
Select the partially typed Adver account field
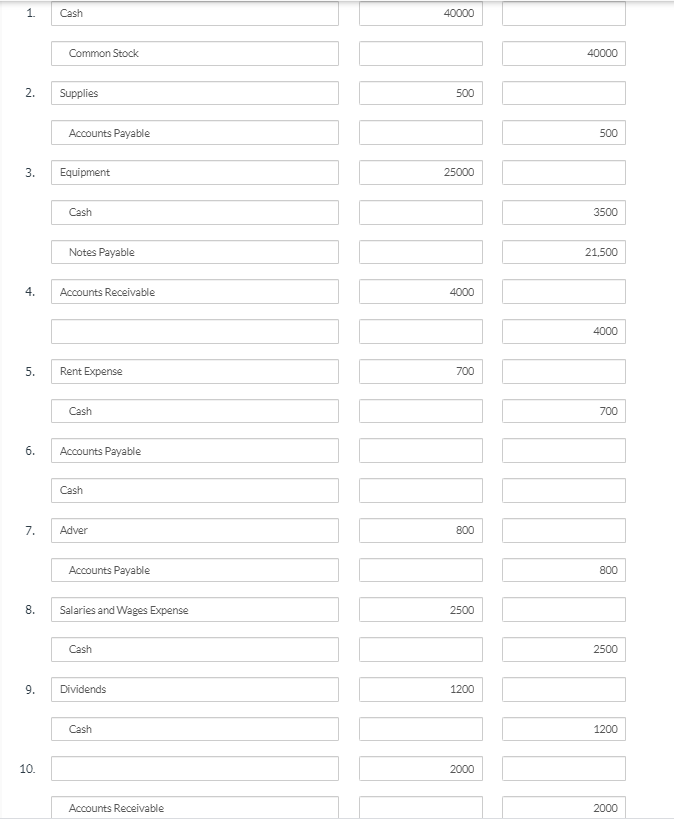point(196,530)
